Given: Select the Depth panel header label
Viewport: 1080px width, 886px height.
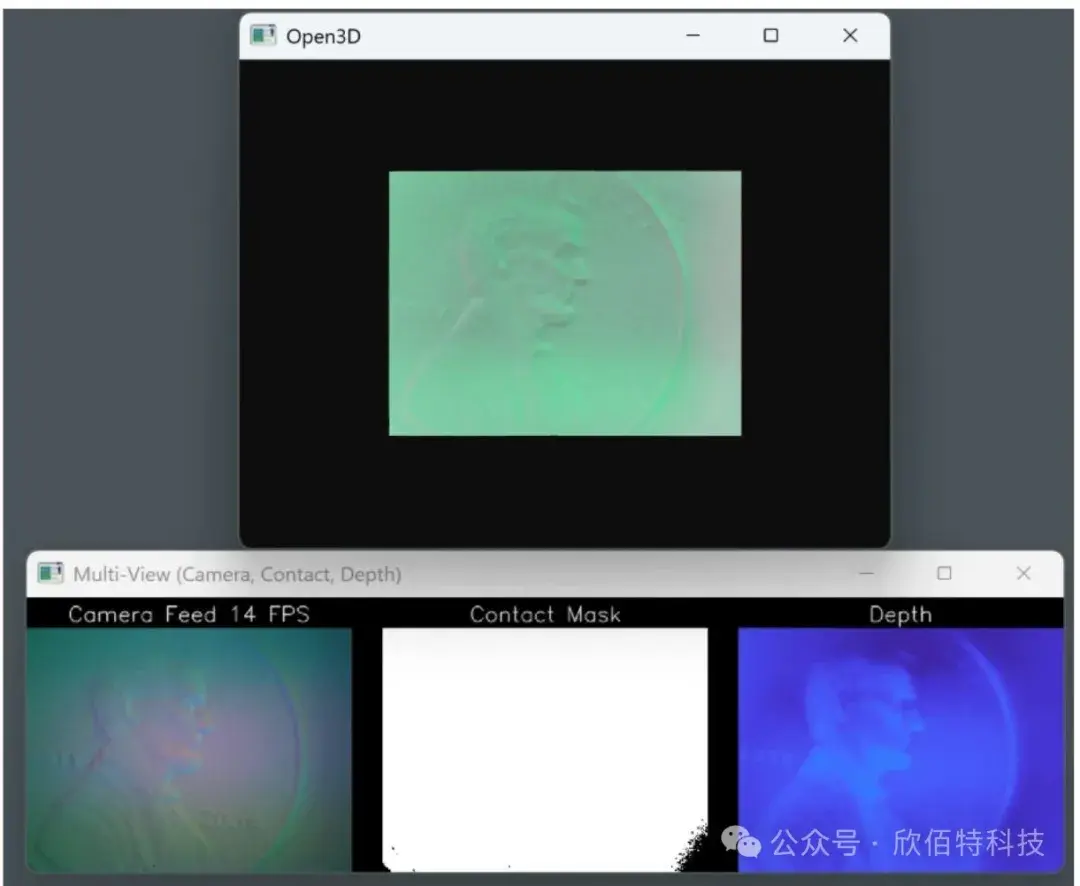Looking at the screenshot, I should click(x=900, y=615).
